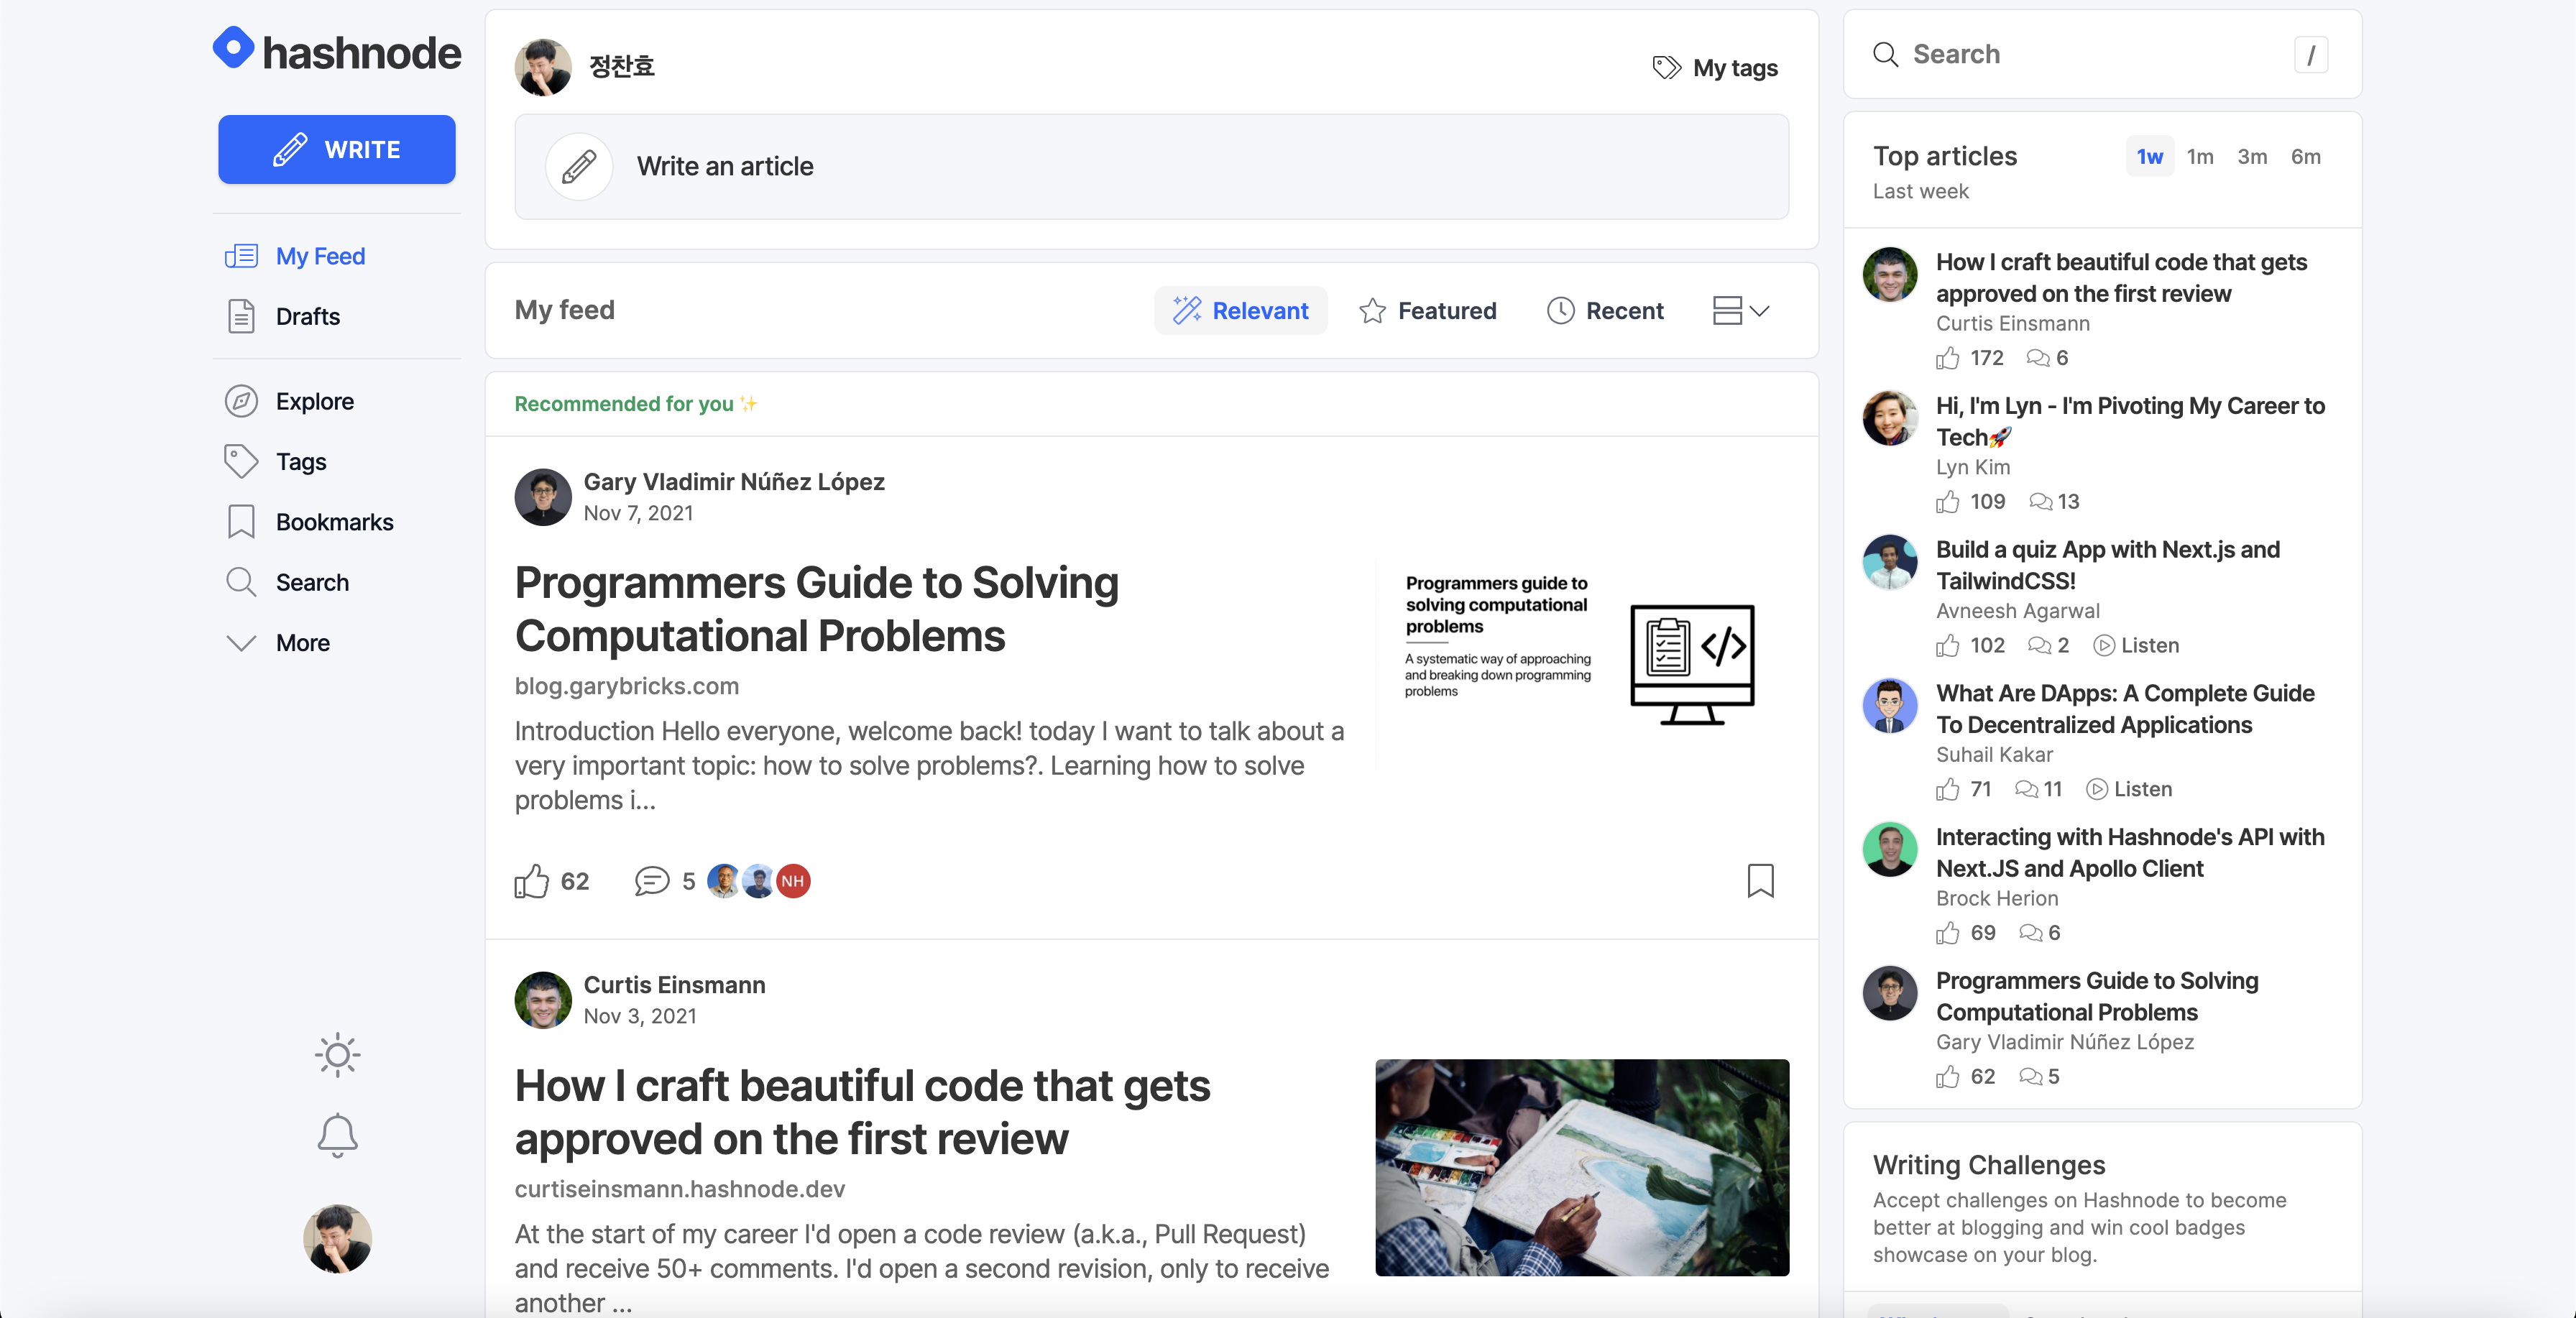The height and width of the screenshot is (1318, 2576).
Task: Like the Programmers Guide article with thumbs-up
Action: tap(531, 881)
